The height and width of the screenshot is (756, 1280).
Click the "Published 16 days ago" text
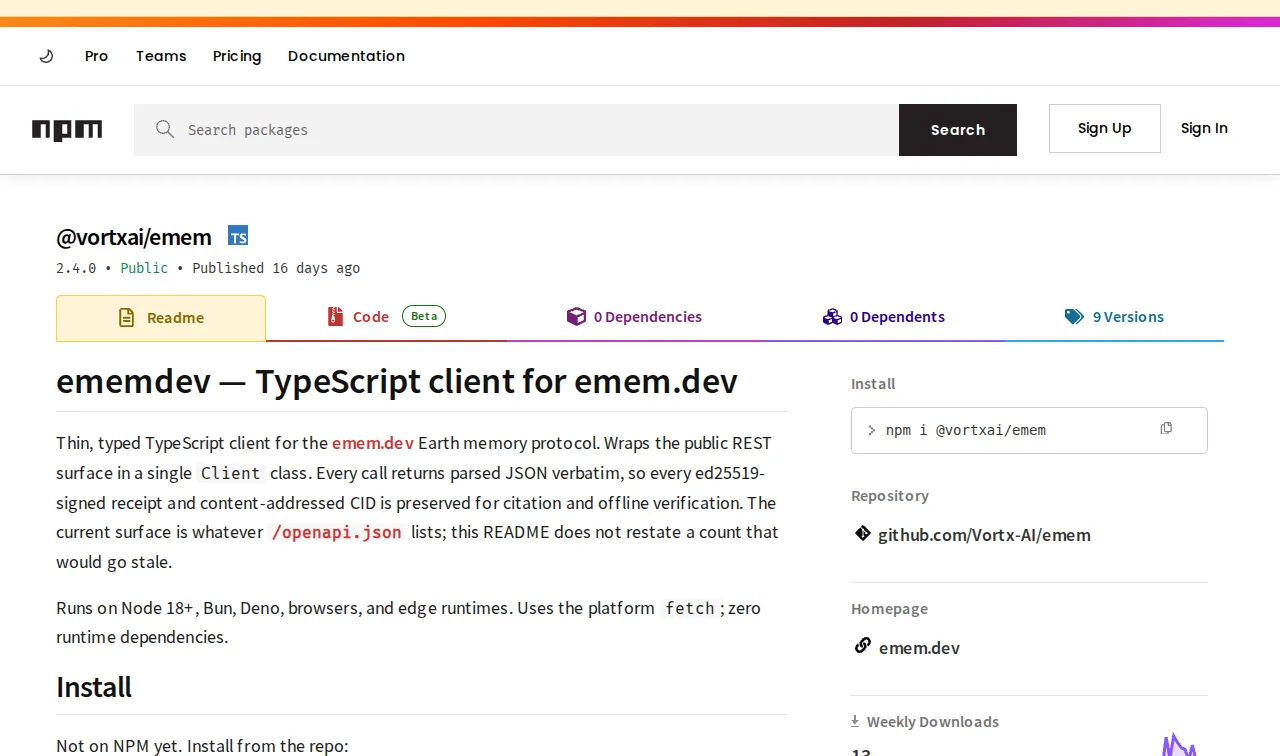tap(276, 268)
